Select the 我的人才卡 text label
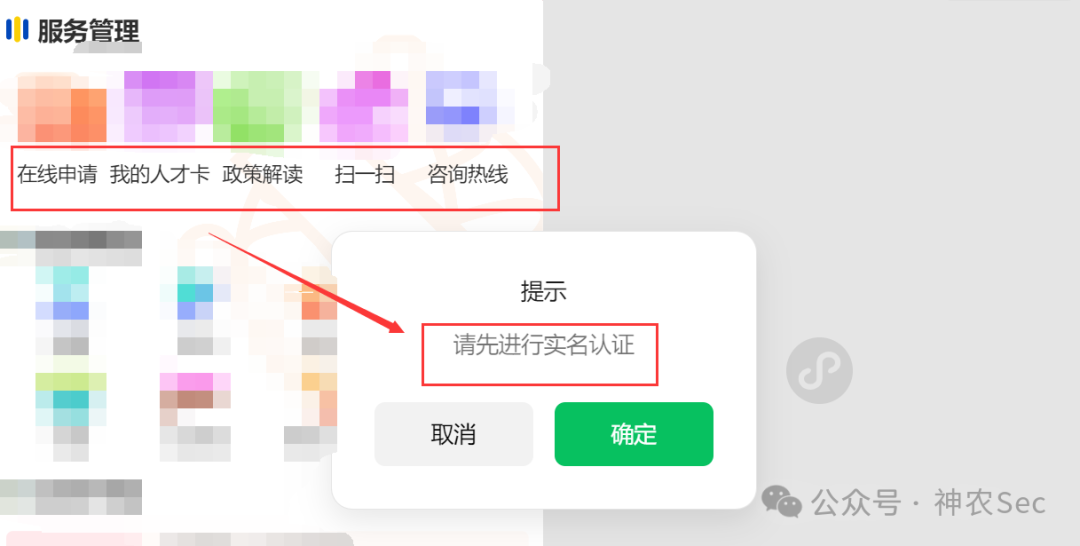This screenshot has height=546, width=1080. click(x=160, y=174)
